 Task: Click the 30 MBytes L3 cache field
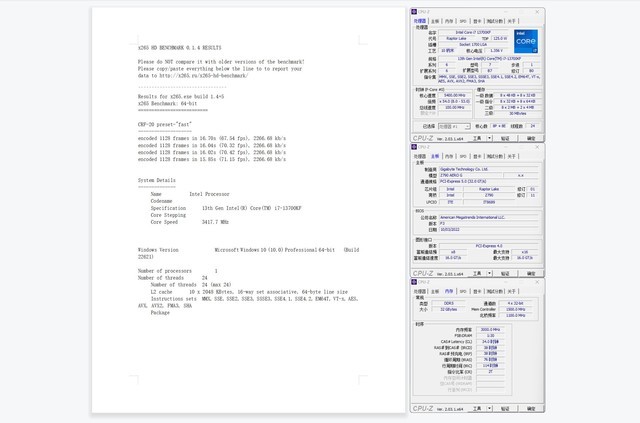[x=518, y=114]
